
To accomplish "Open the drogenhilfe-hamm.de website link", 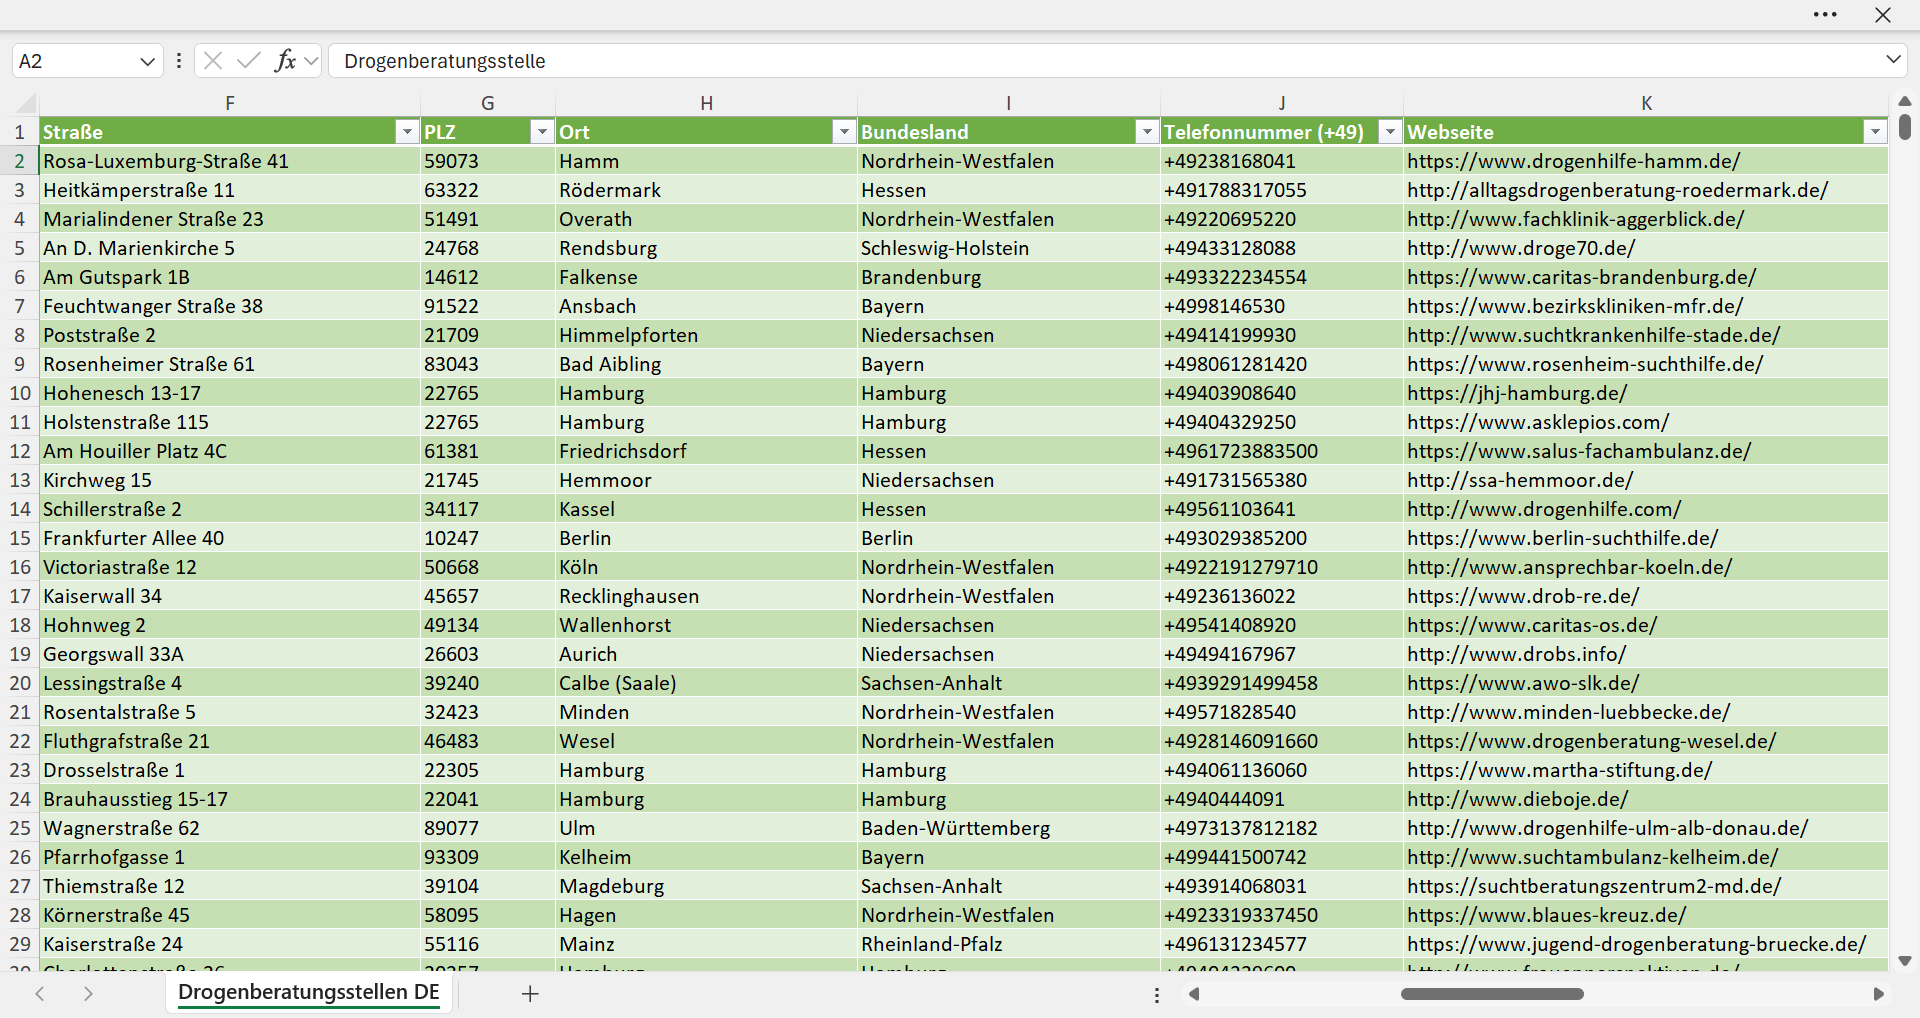I will coord(1573,161).
